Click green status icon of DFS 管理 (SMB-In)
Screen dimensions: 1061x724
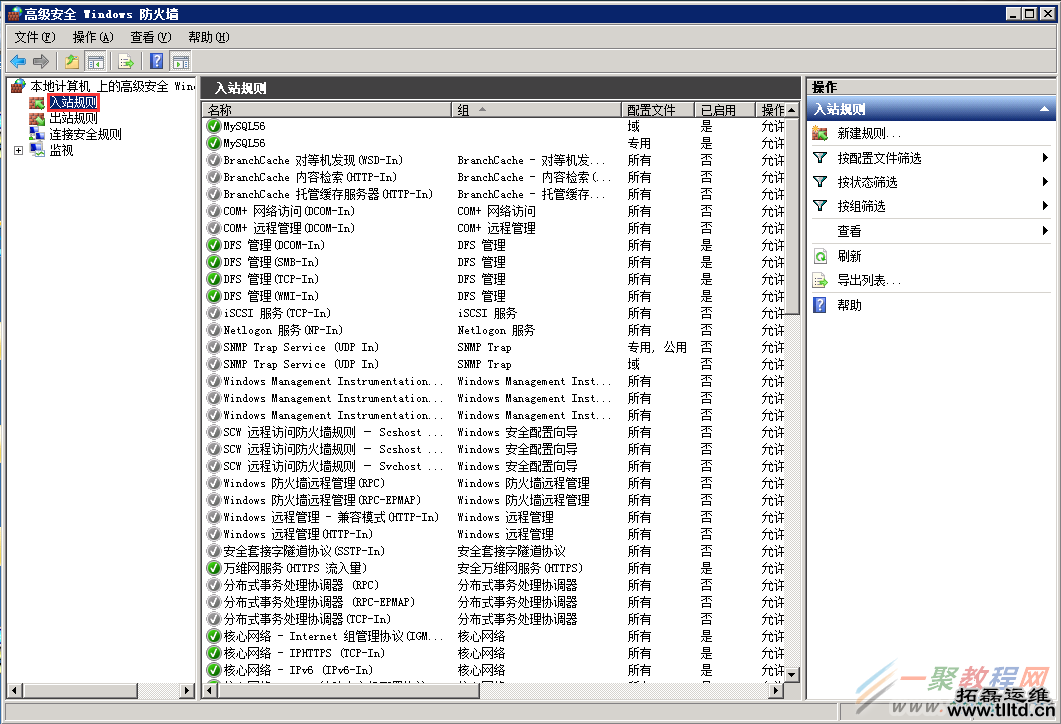coord(213,262)
